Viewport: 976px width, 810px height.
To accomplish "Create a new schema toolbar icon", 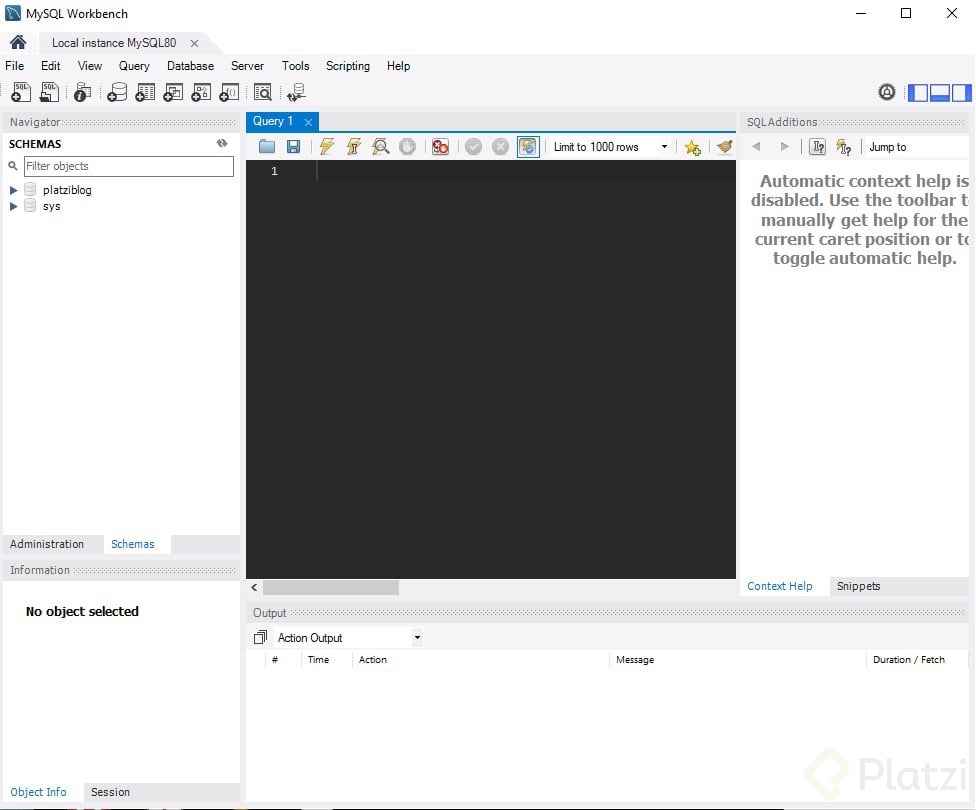I will [x=116, y=92].
